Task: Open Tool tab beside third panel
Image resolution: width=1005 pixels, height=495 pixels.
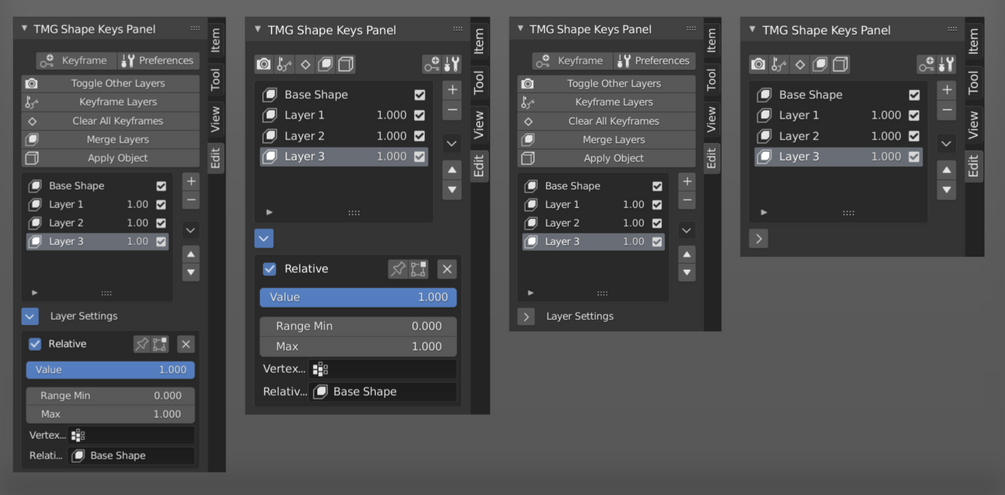Action: (711, 80)
